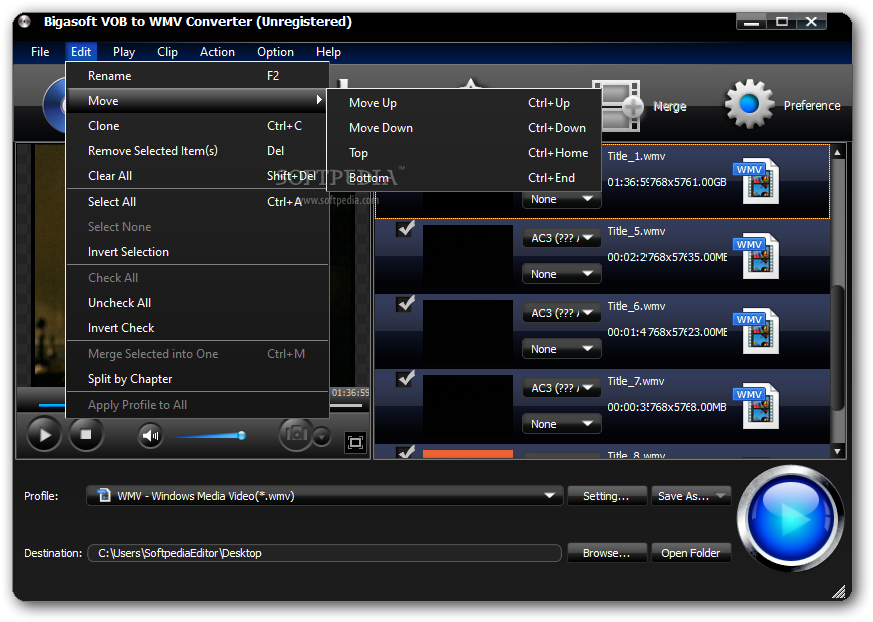Image resolution: width=873 pixels, height=622 pixels.
Task: Click WMV file icon for Title_1.wmv
Action: [757, 181]
